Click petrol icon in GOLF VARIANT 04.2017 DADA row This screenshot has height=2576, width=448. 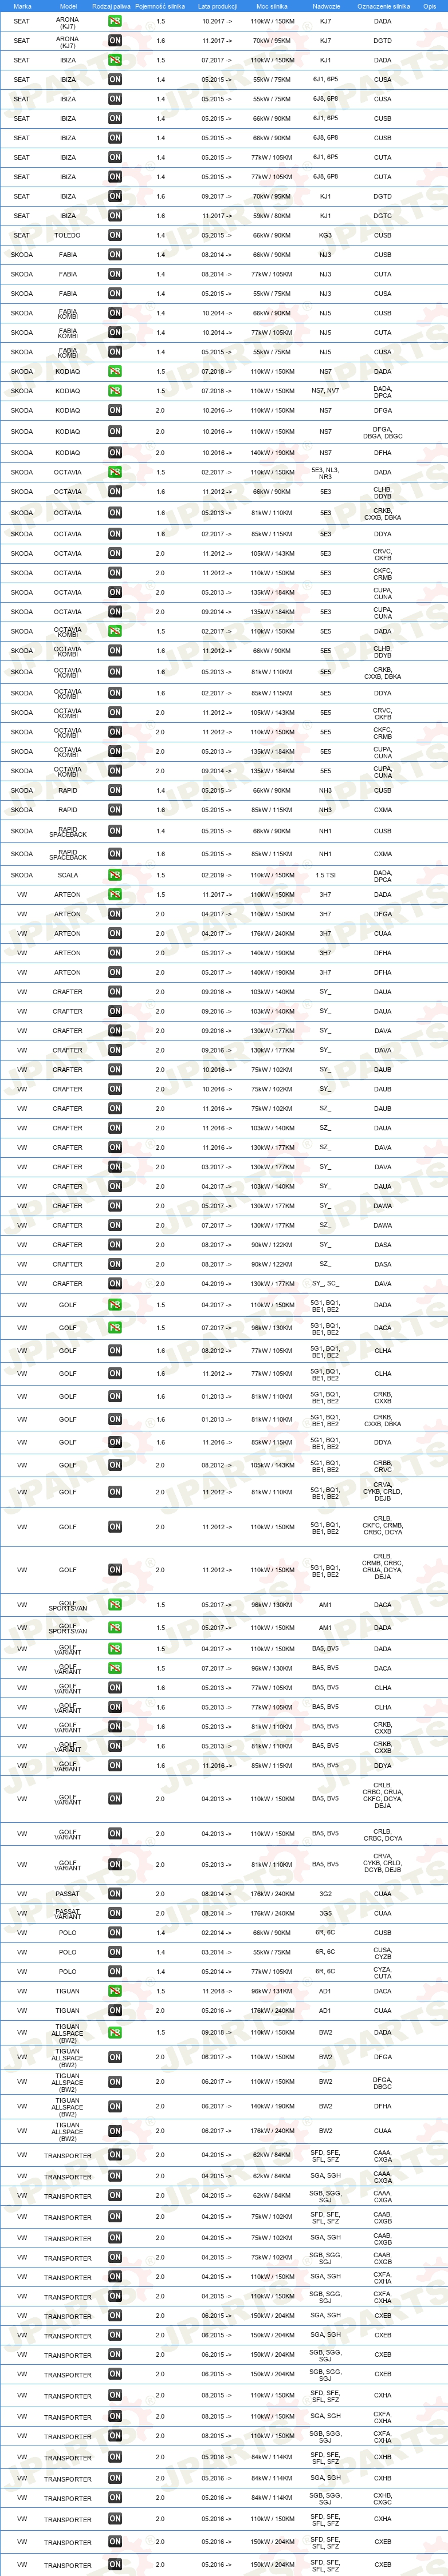(x=115, y=1649)
